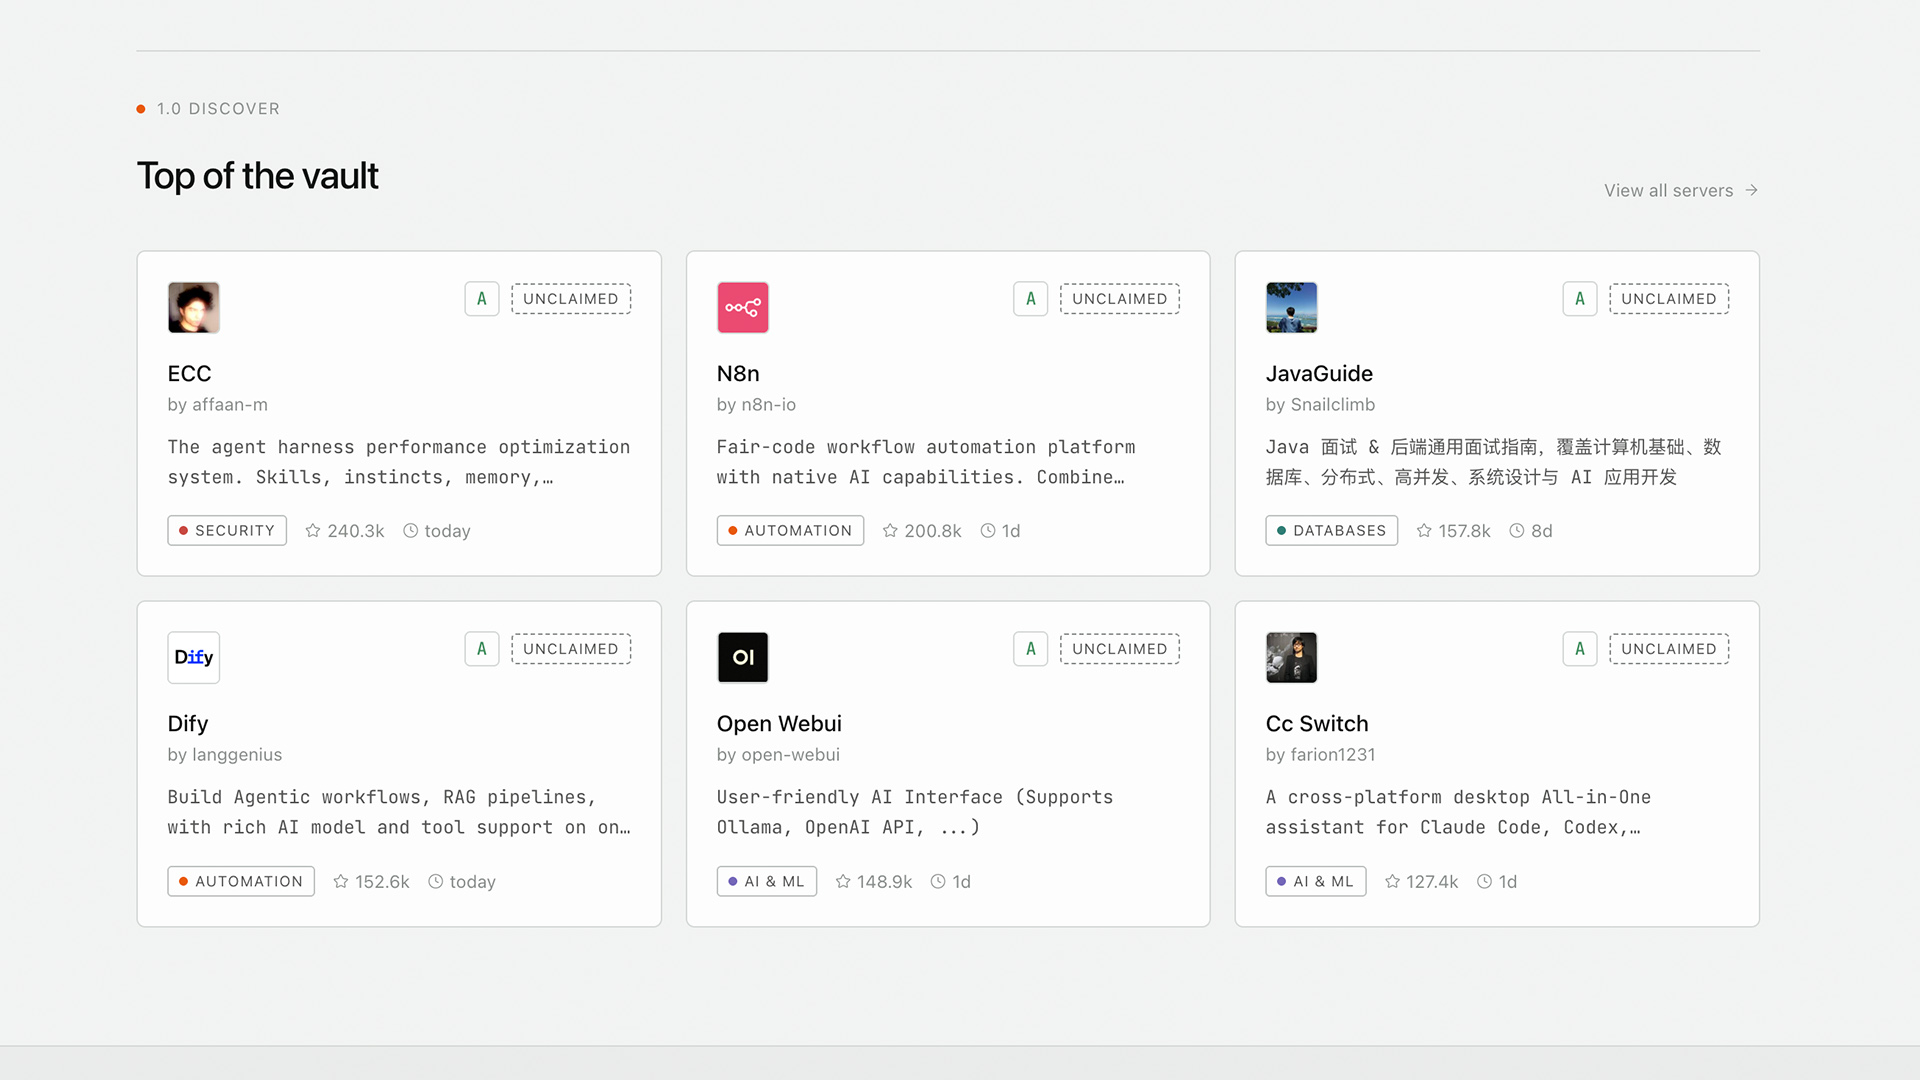Click the A grade badge on JavaGuide card
Viewport: 1920px width, 1080px height.
click(1580, 299)
